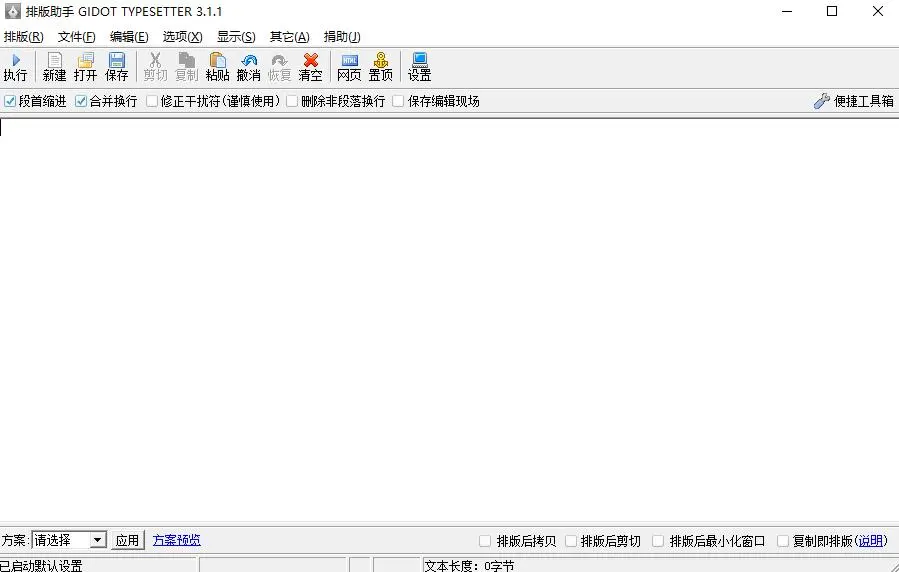
Task: Click the app logo icon in the title bar
Action: coord(12,11)
